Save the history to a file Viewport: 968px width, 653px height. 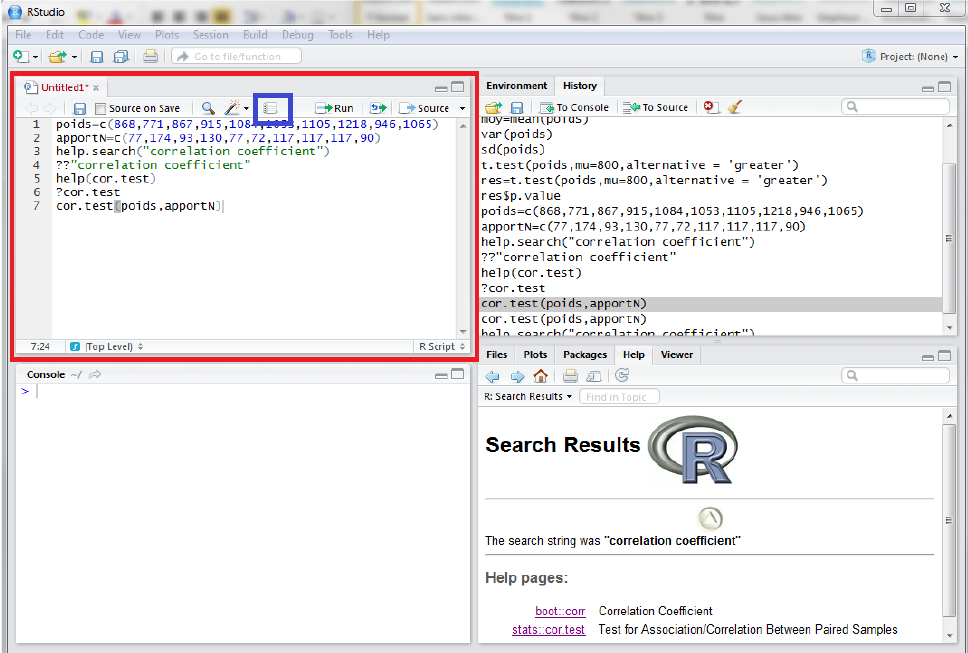click(x=517, y=107)
